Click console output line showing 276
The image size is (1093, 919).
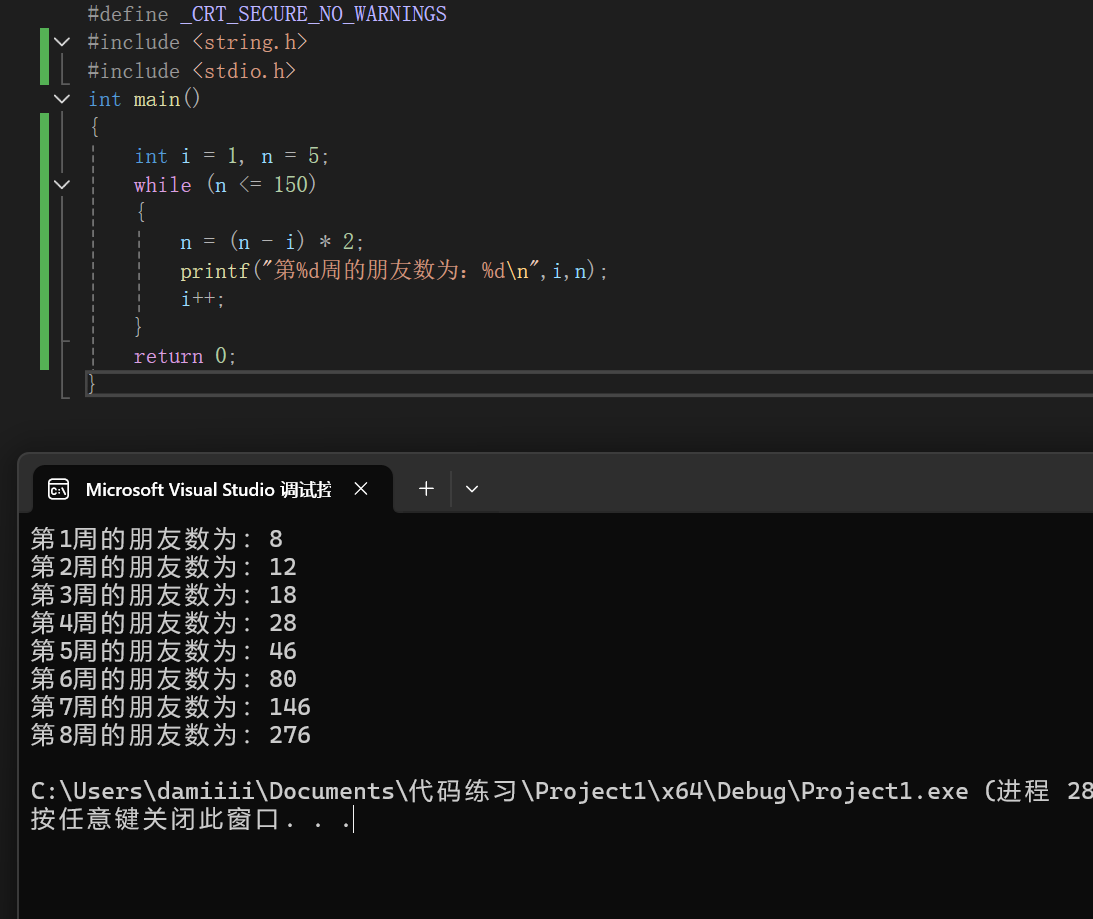click(171, 735)
